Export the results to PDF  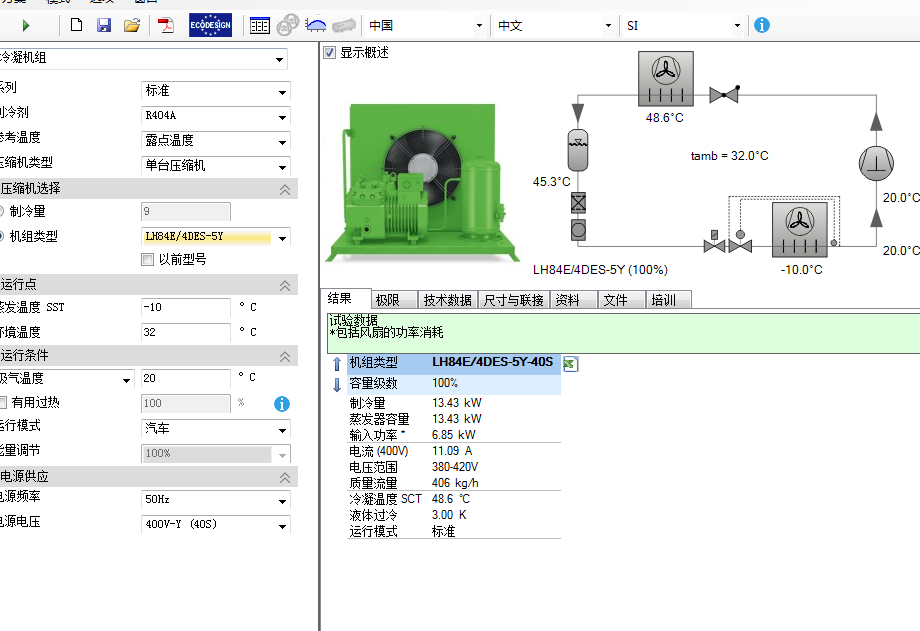coord(166,25)
